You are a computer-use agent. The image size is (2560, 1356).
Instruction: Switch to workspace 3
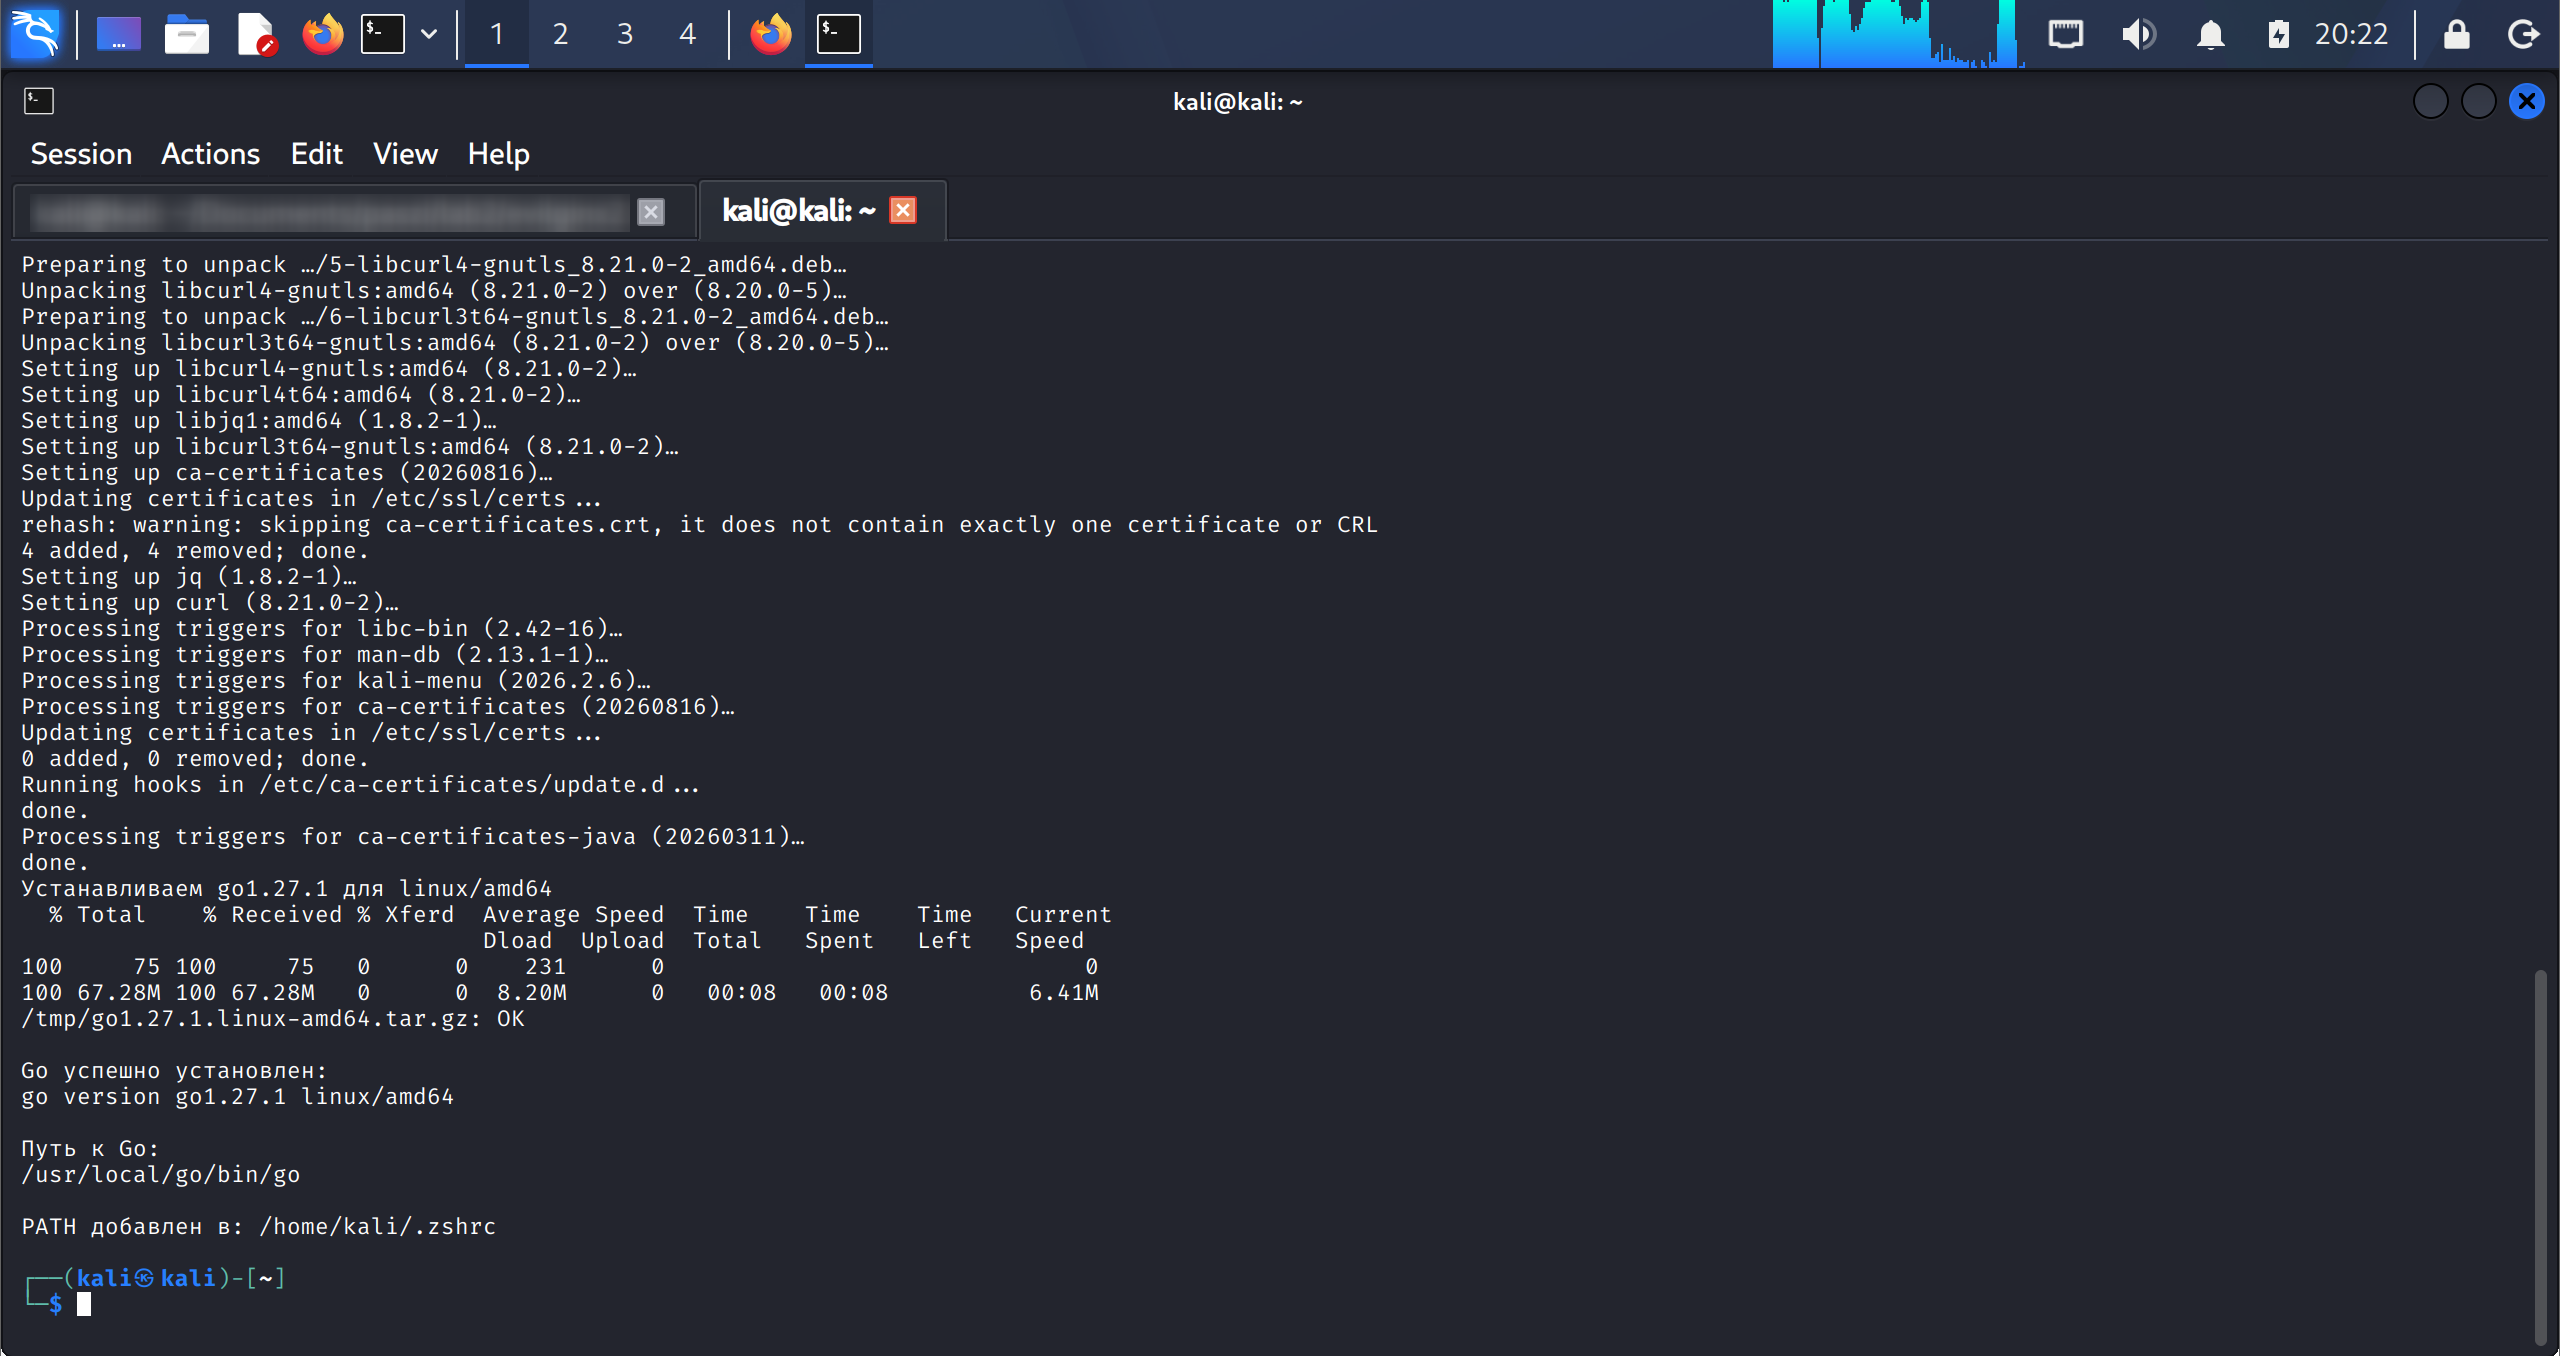[624, 34]
